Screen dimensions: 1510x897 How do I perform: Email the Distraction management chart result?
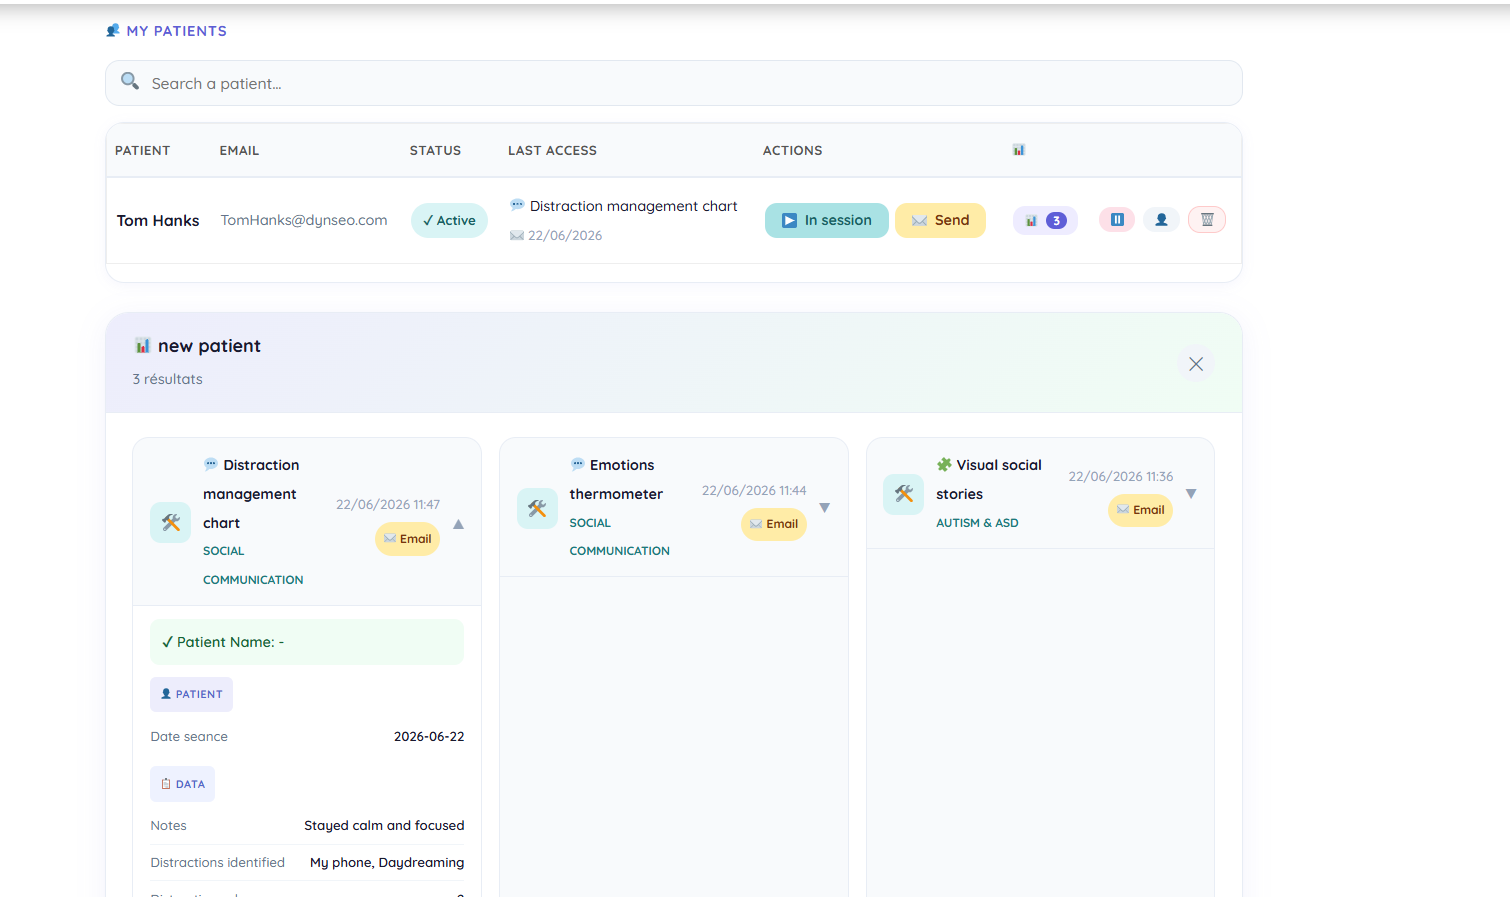pos(407,539)
